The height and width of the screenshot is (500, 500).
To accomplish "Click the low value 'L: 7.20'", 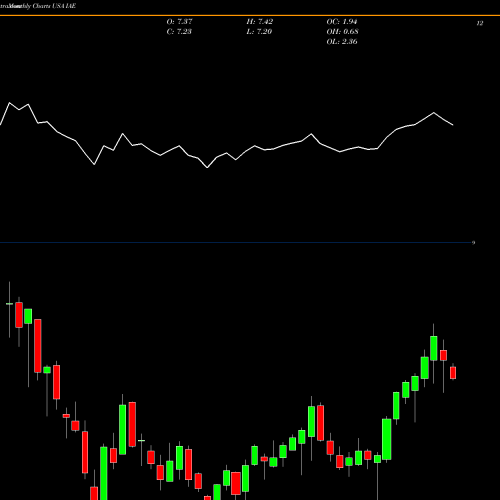I will click(x=259, y=32).
